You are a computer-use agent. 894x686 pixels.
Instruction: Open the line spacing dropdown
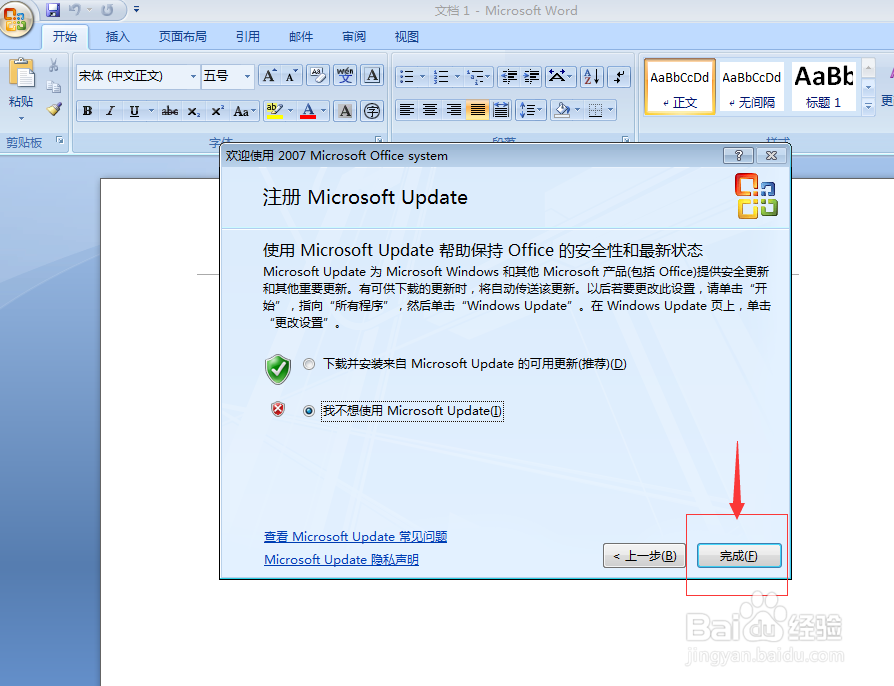pos(530,109)
